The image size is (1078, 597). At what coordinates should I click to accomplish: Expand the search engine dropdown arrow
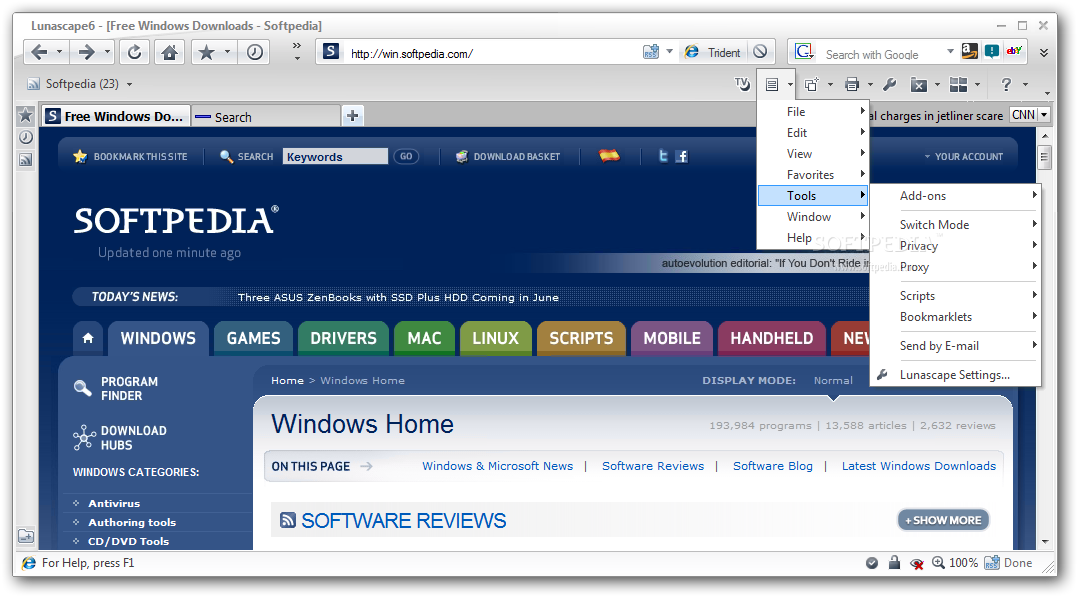(x=950, y=52)
